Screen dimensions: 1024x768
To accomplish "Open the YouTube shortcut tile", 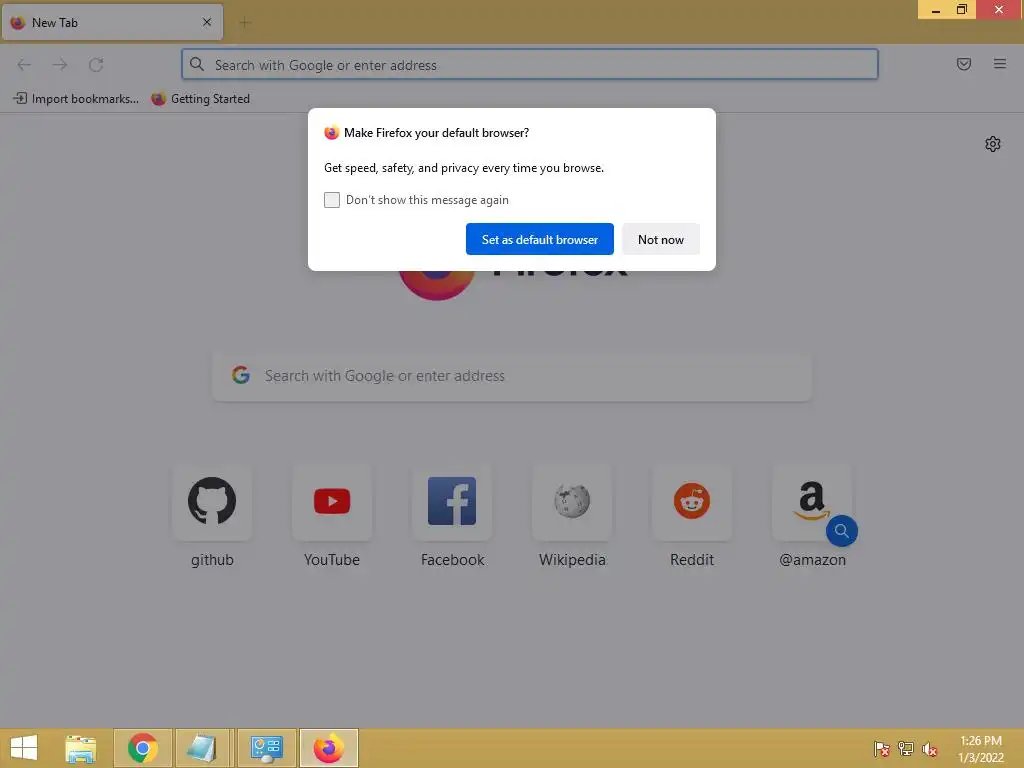I will click(x=332, y=502).
